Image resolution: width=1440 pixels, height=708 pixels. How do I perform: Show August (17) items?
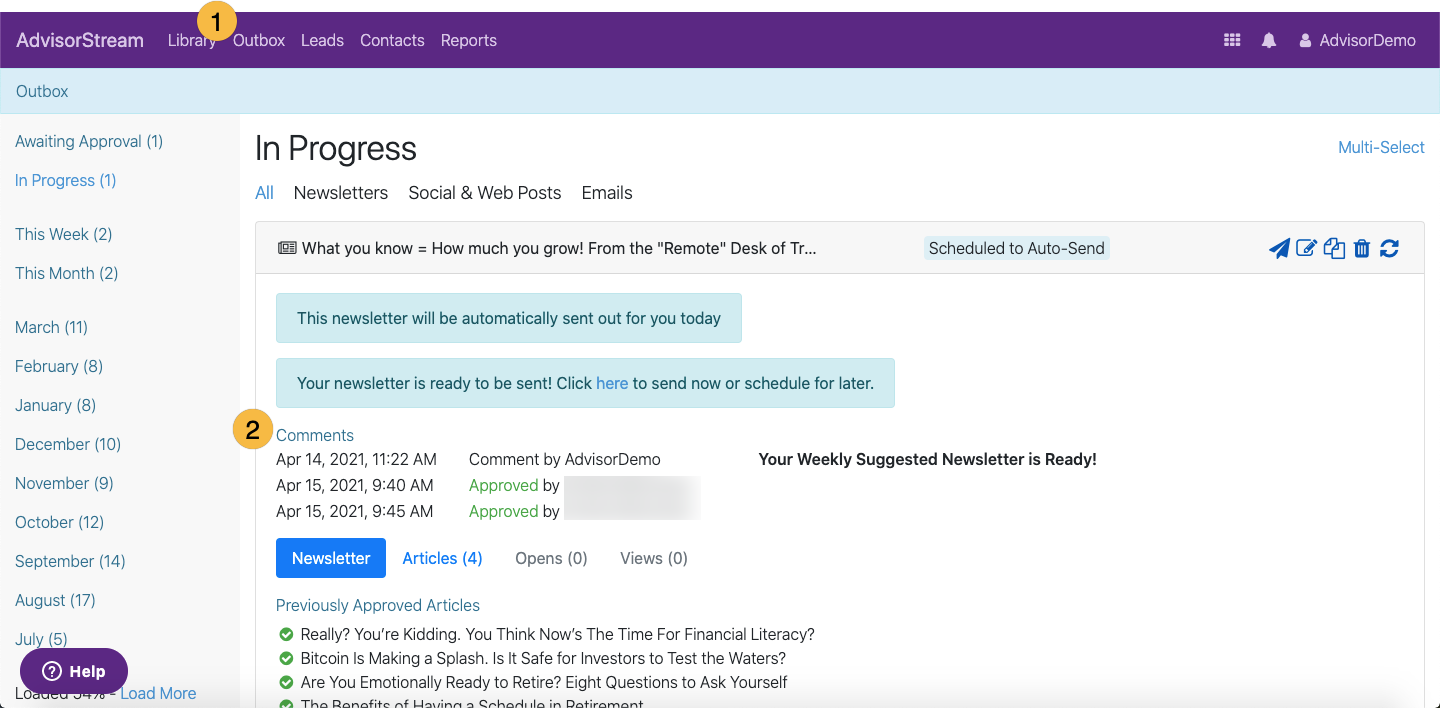coord(55,600)
